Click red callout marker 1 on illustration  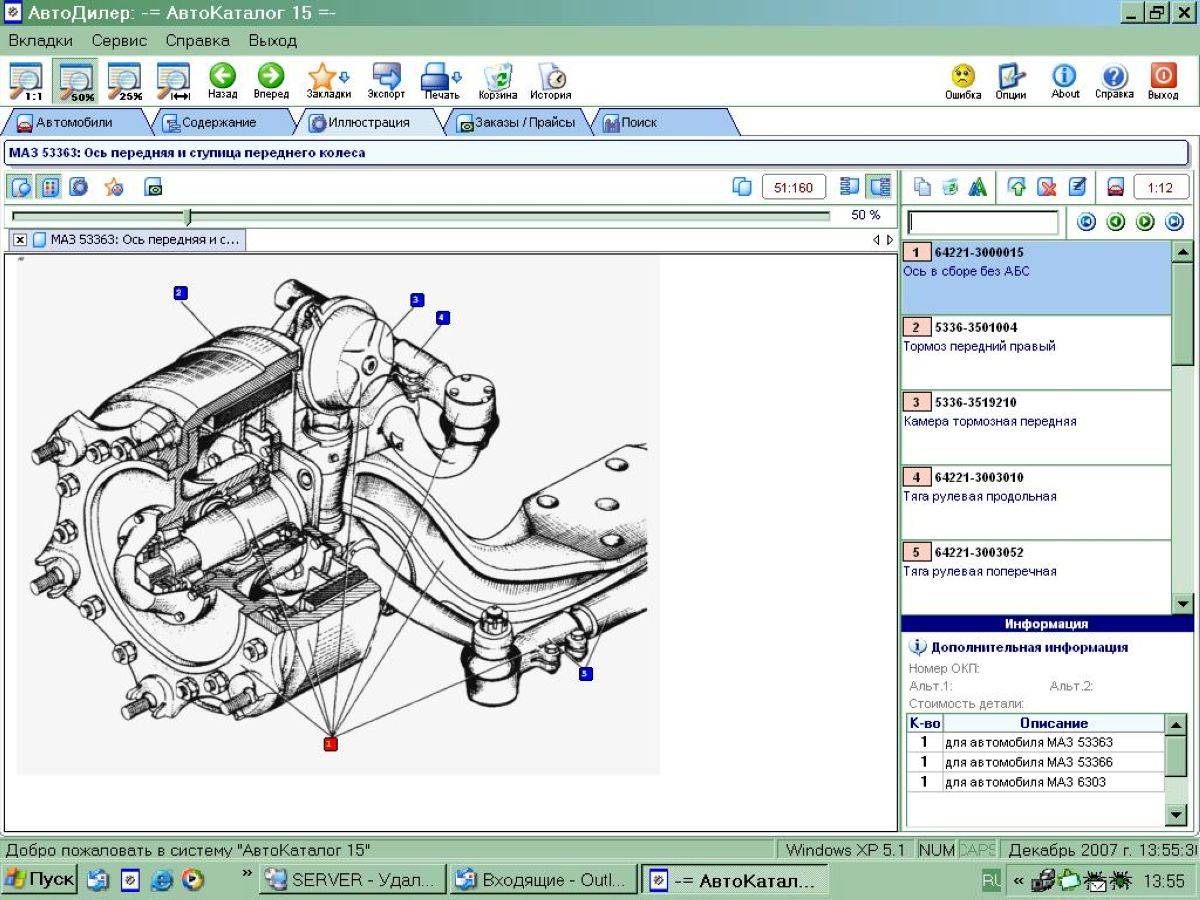[x=330, y=743]
